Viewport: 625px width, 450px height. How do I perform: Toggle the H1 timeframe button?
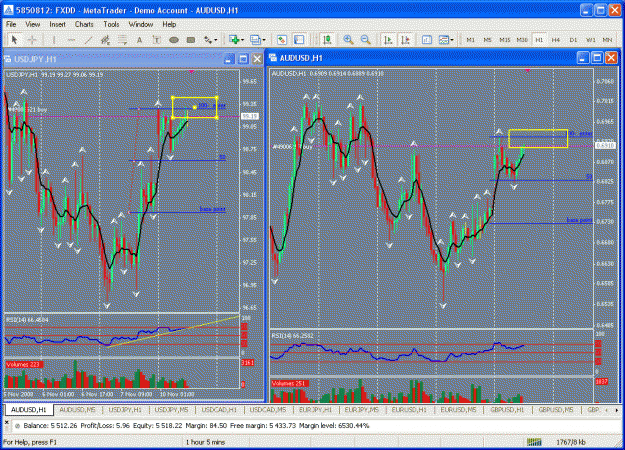[539, 40]
